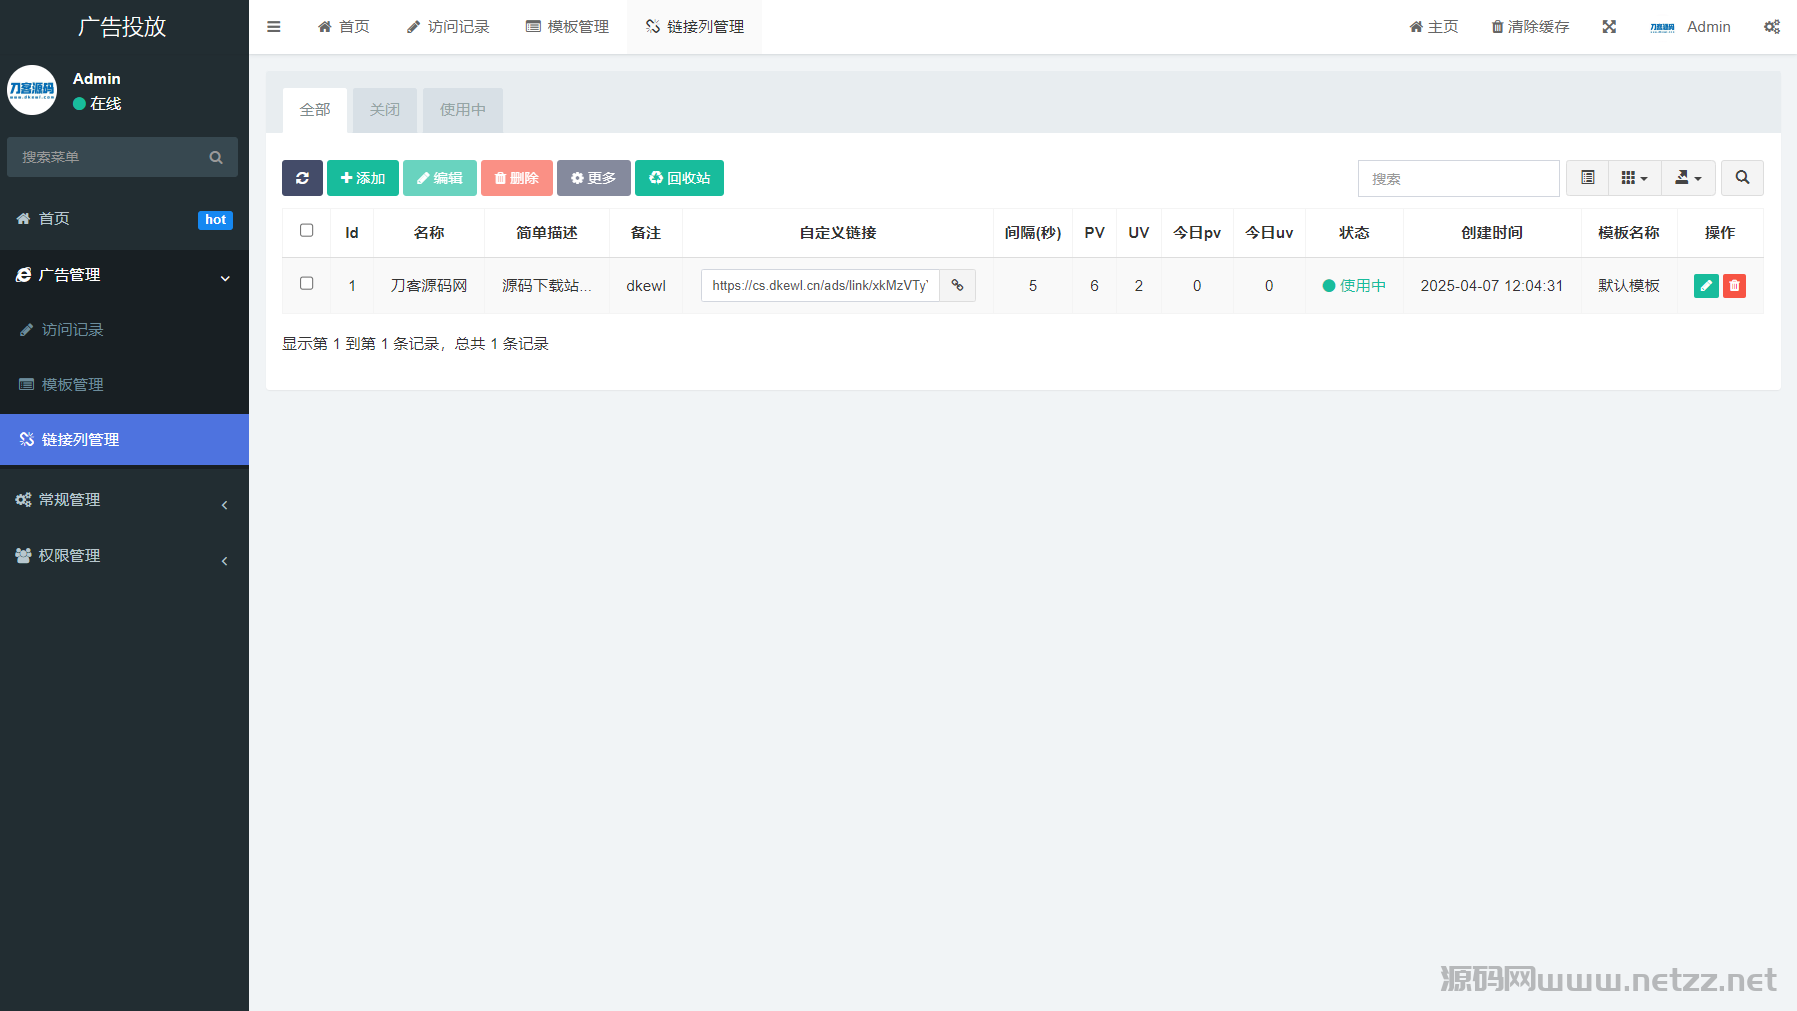Open 模板管理 in the sidebar

point(124,385)
